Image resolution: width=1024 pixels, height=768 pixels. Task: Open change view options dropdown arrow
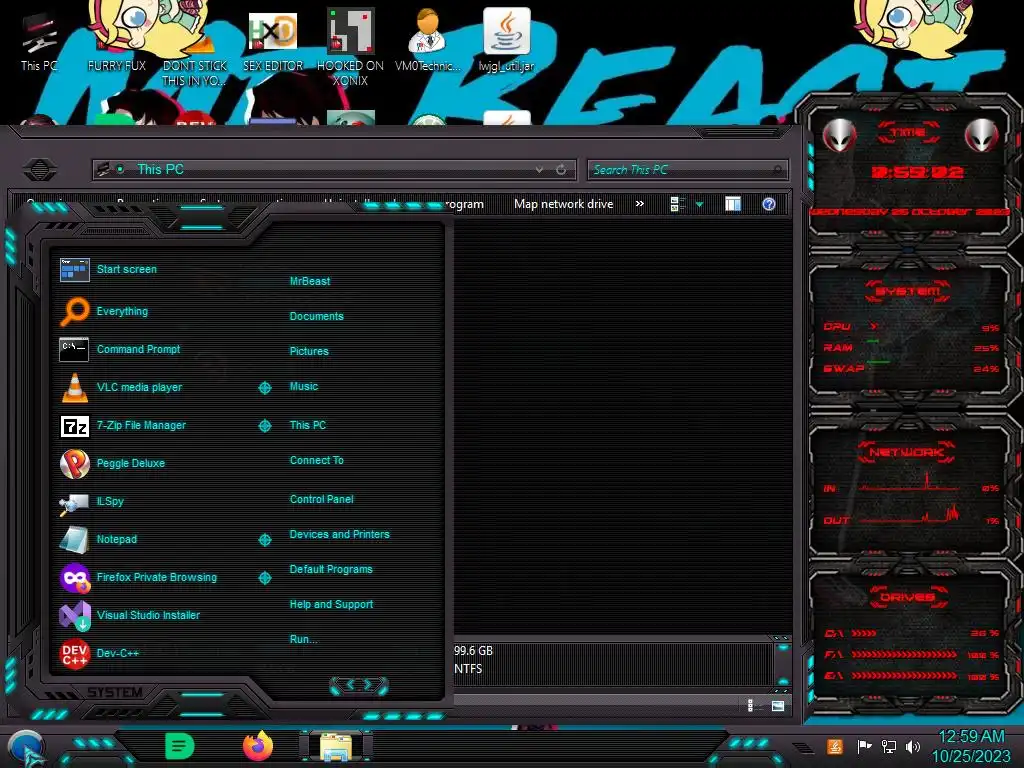click(x=699, y=204)
